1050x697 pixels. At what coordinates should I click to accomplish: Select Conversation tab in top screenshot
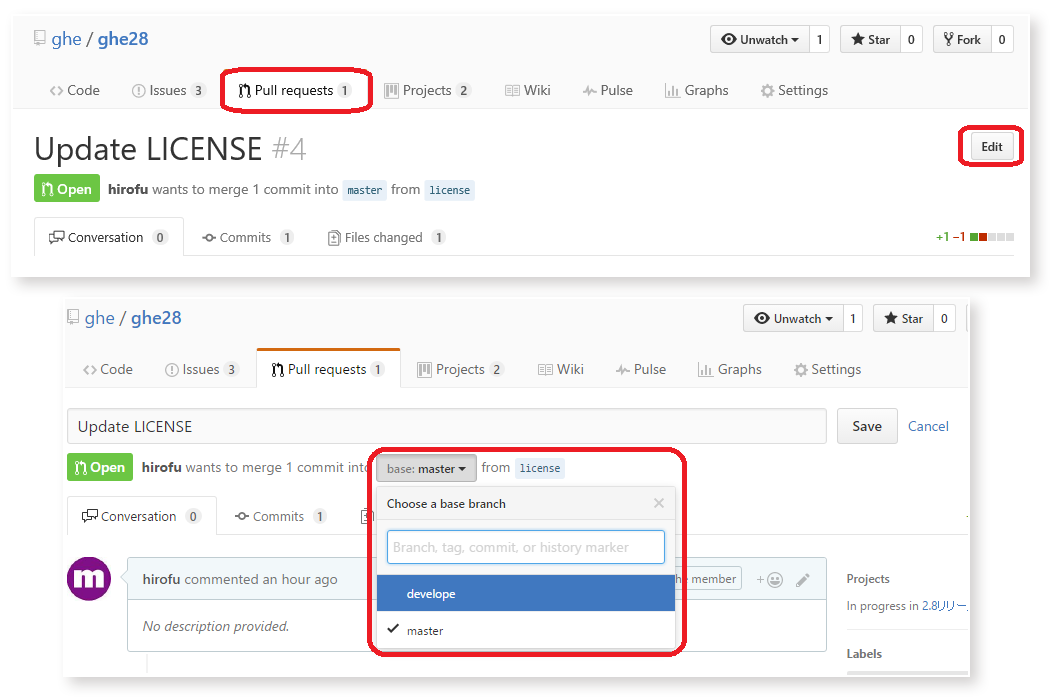point(108,237)
